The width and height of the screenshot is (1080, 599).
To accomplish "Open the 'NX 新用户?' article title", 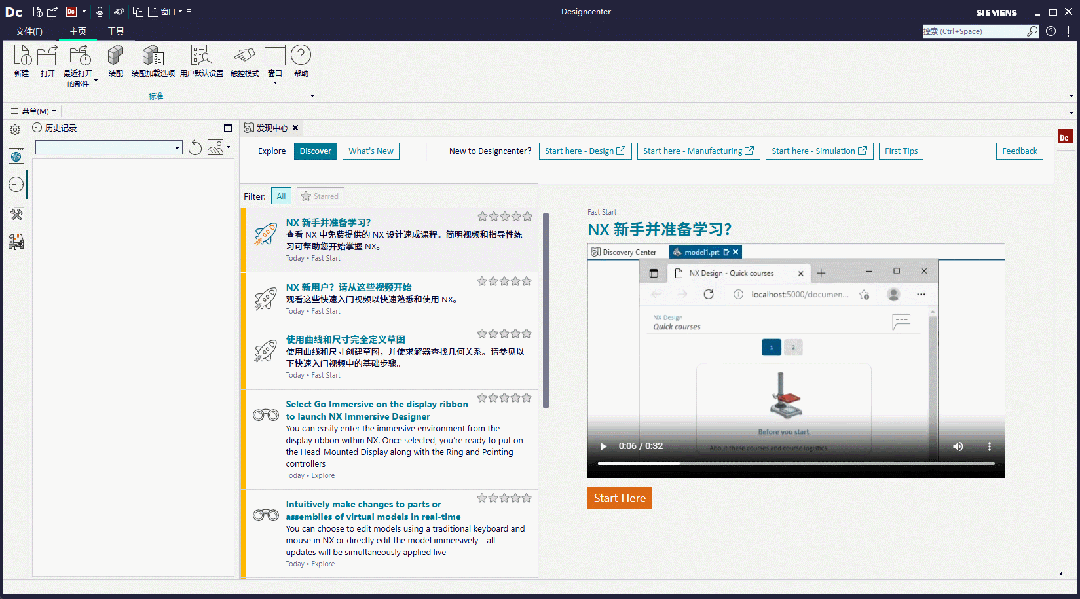I will (349, 287).
